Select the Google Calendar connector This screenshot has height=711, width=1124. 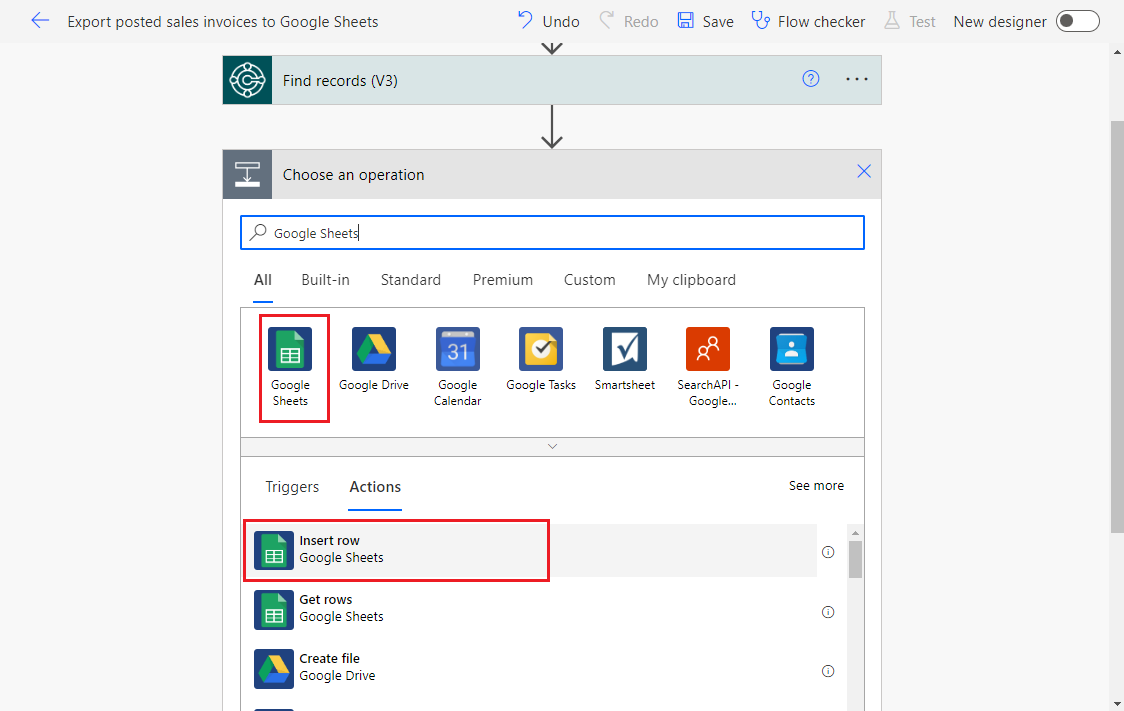point(457,350)
